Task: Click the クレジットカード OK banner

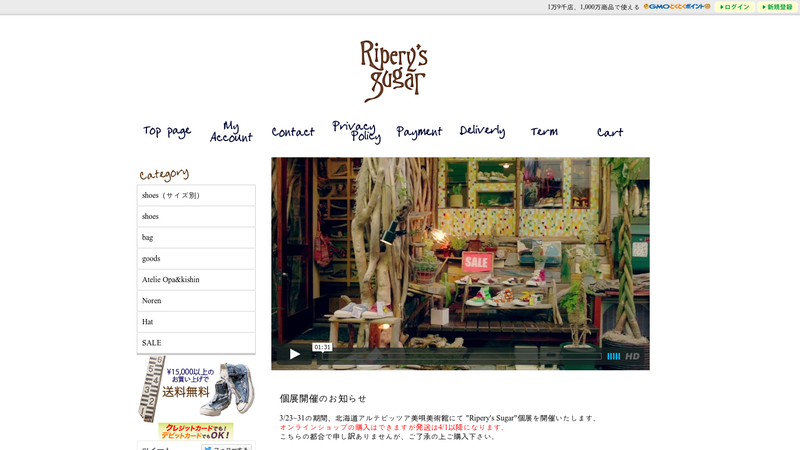Action: [x=196, y=432]
